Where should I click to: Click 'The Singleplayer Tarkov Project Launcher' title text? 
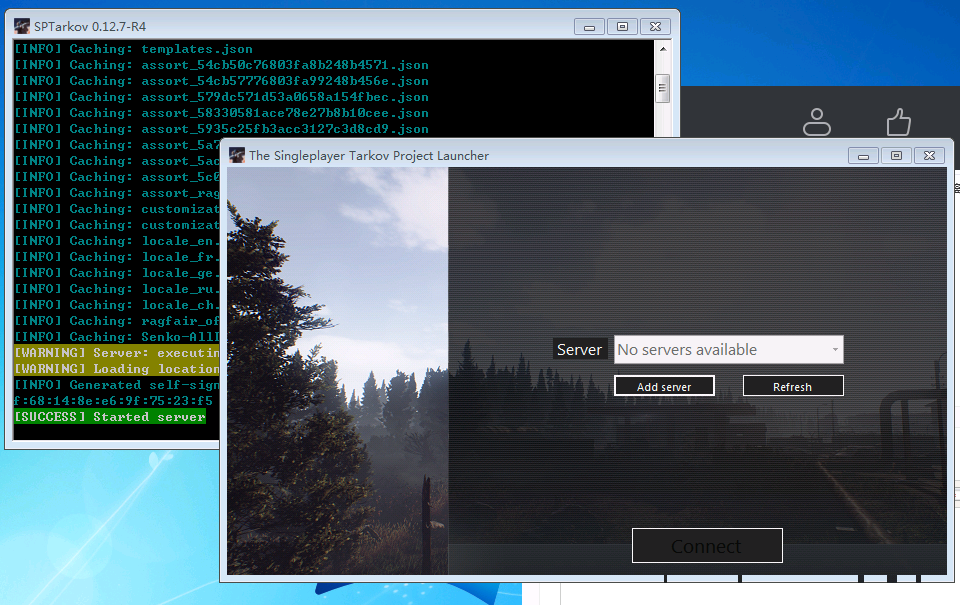pyautogui.click(x=369, y=156)
